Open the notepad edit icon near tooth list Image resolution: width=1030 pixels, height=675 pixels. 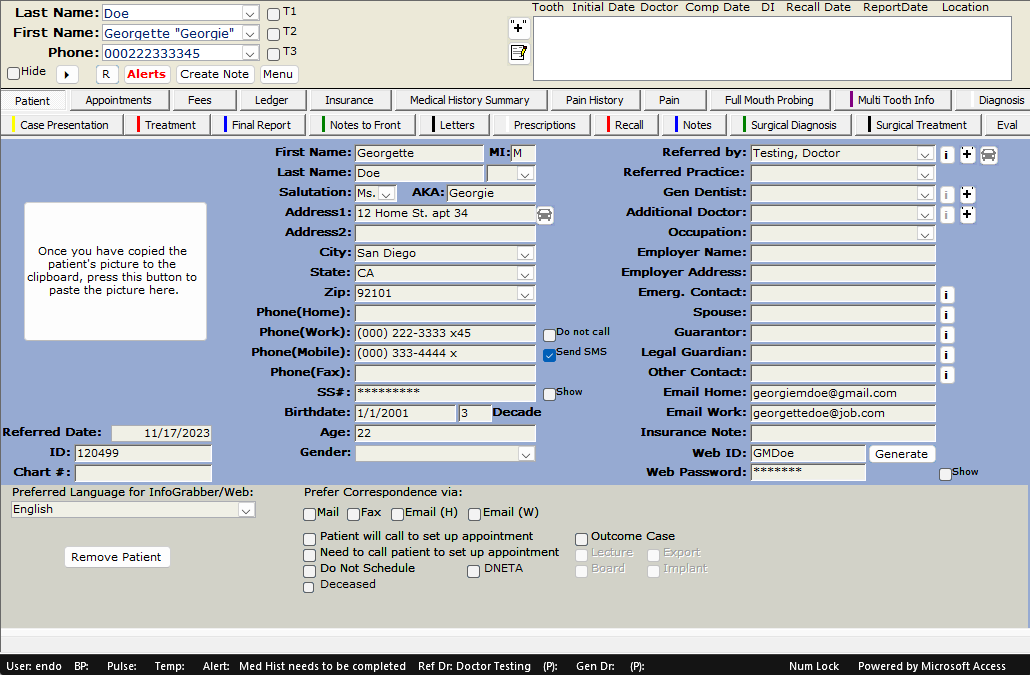point(519,53)
